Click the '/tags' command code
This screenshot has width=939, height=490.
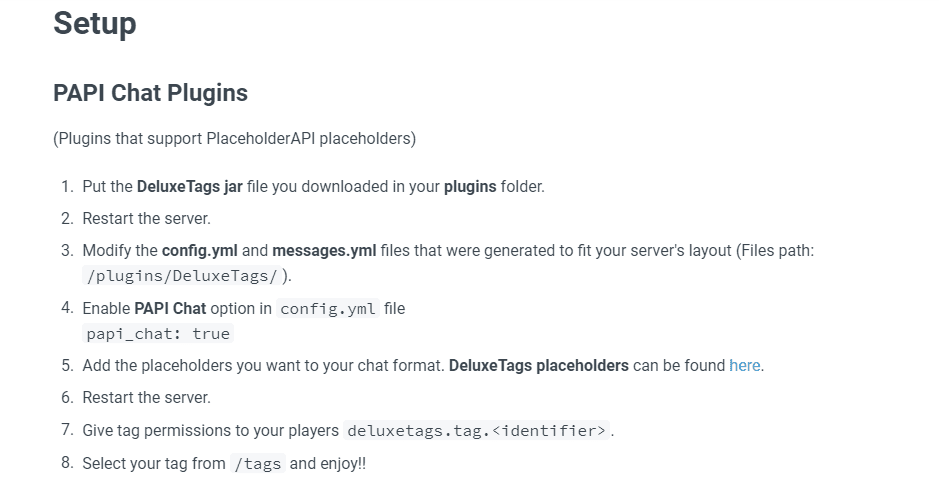[258, 463]
